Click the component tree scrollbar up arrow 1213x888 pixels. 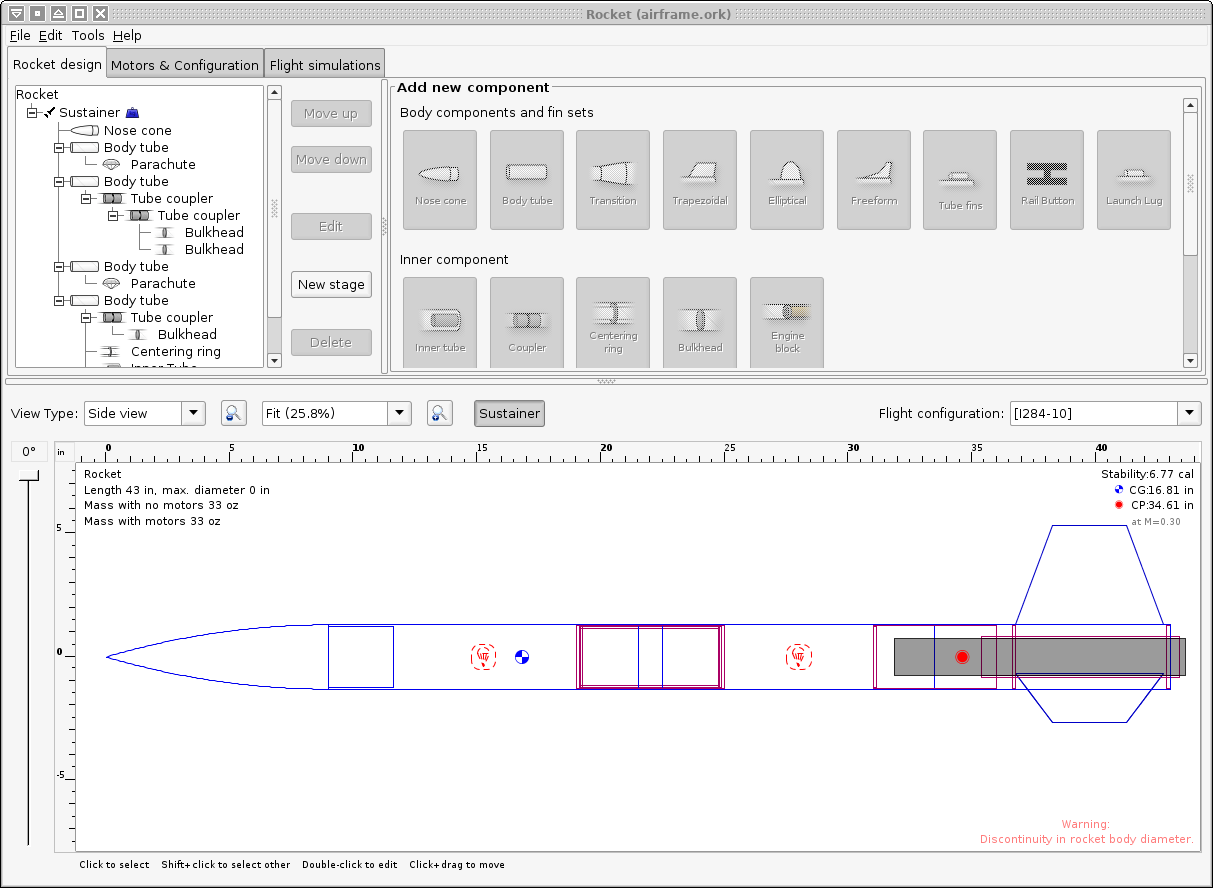[274, 93]
